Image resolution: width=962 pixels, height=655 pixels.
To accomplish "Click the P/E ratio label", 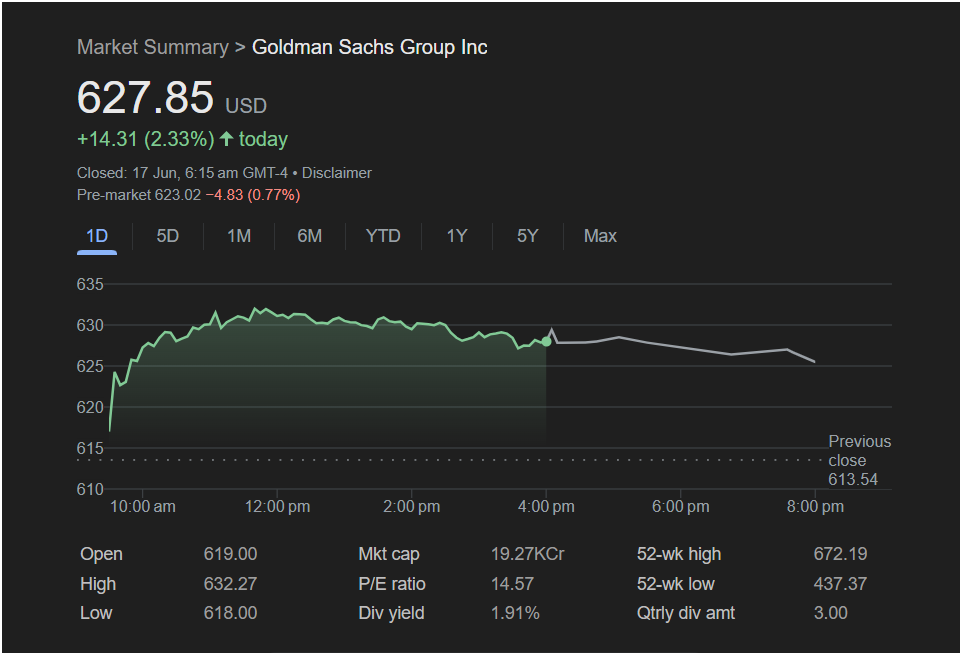I will click(392, 584).
